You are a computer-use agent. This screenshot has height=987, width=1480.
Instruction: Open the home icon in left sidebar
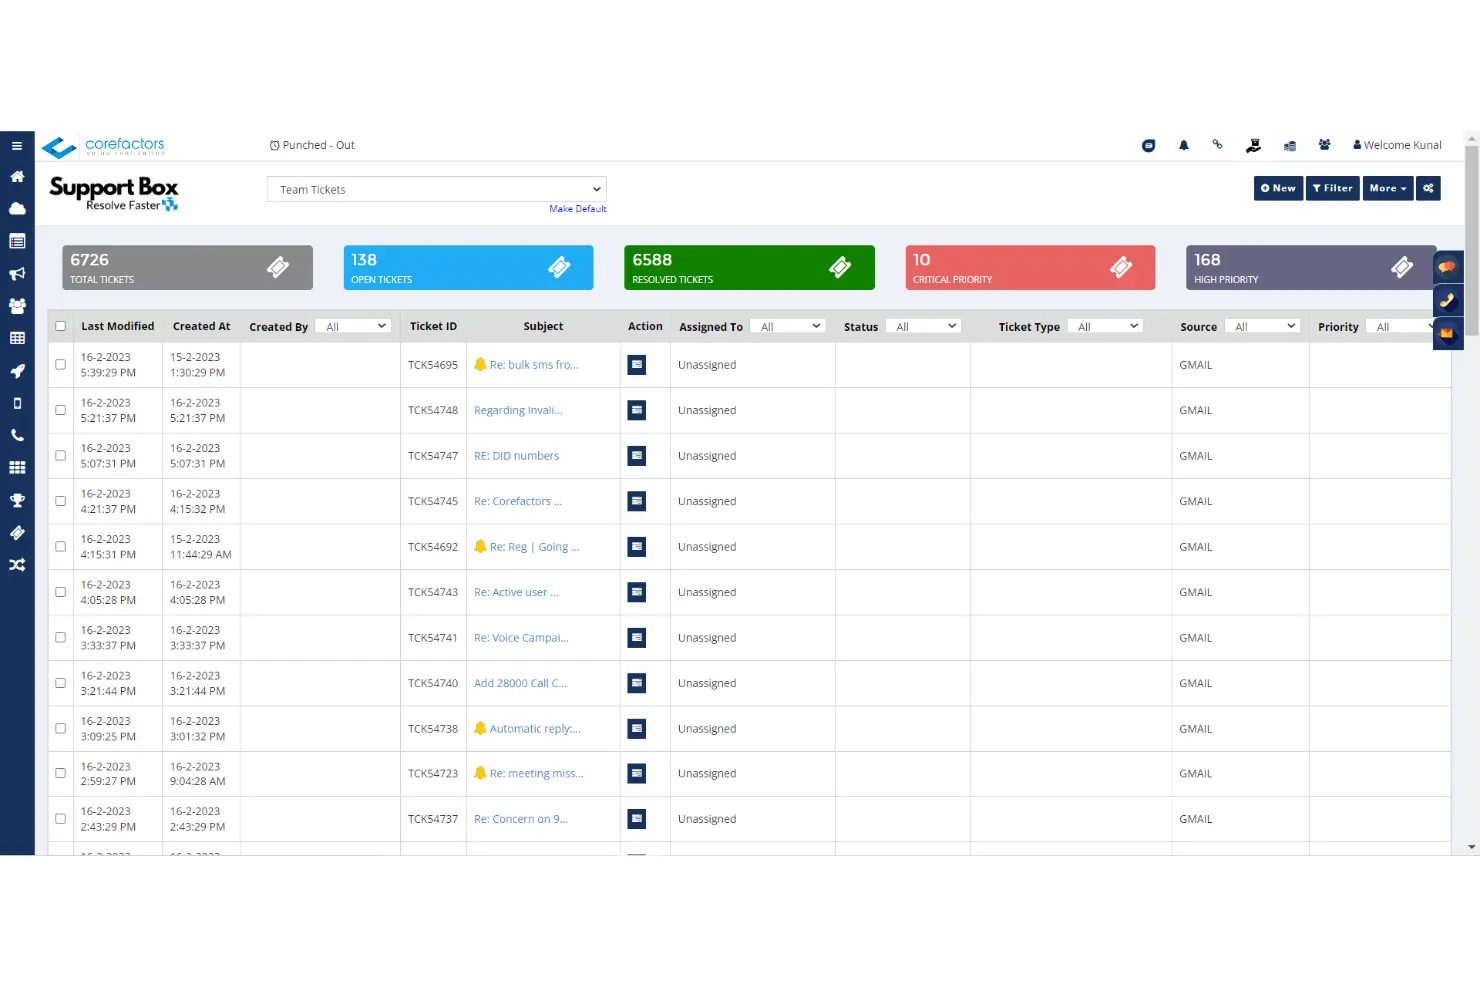tap(17, 177)
